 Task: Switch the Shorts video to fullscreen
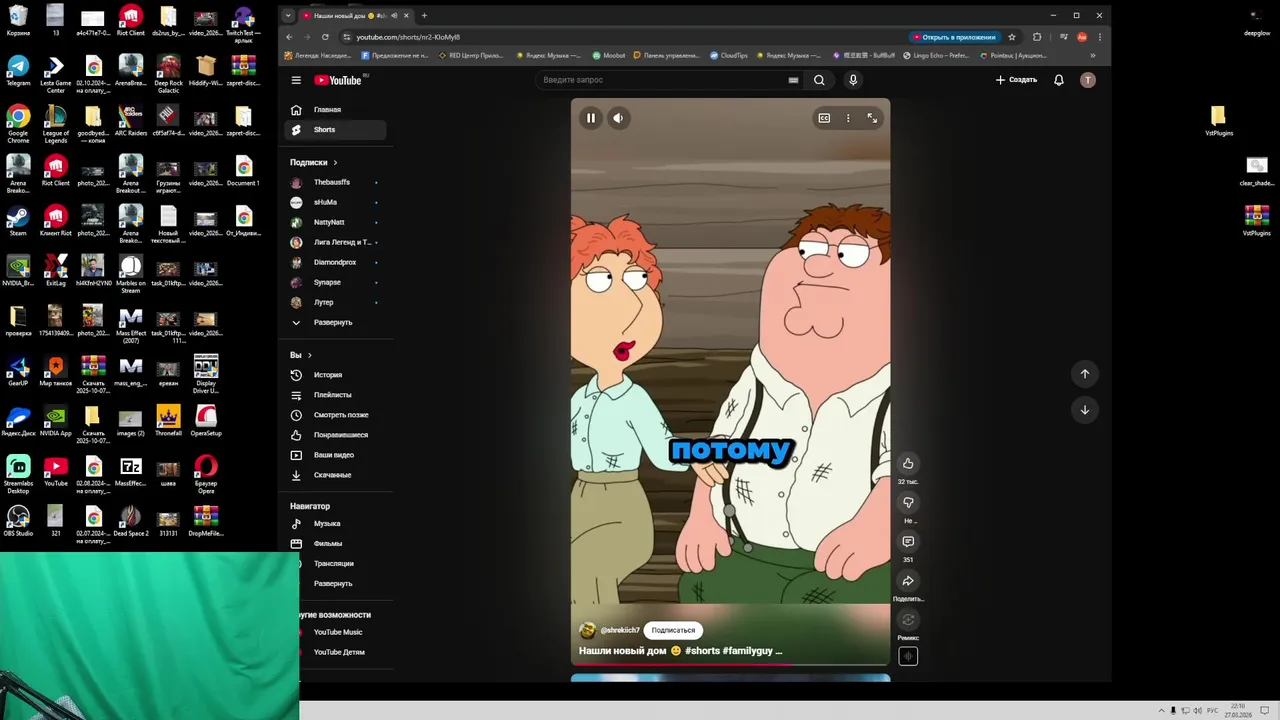[x=872, y=118]
